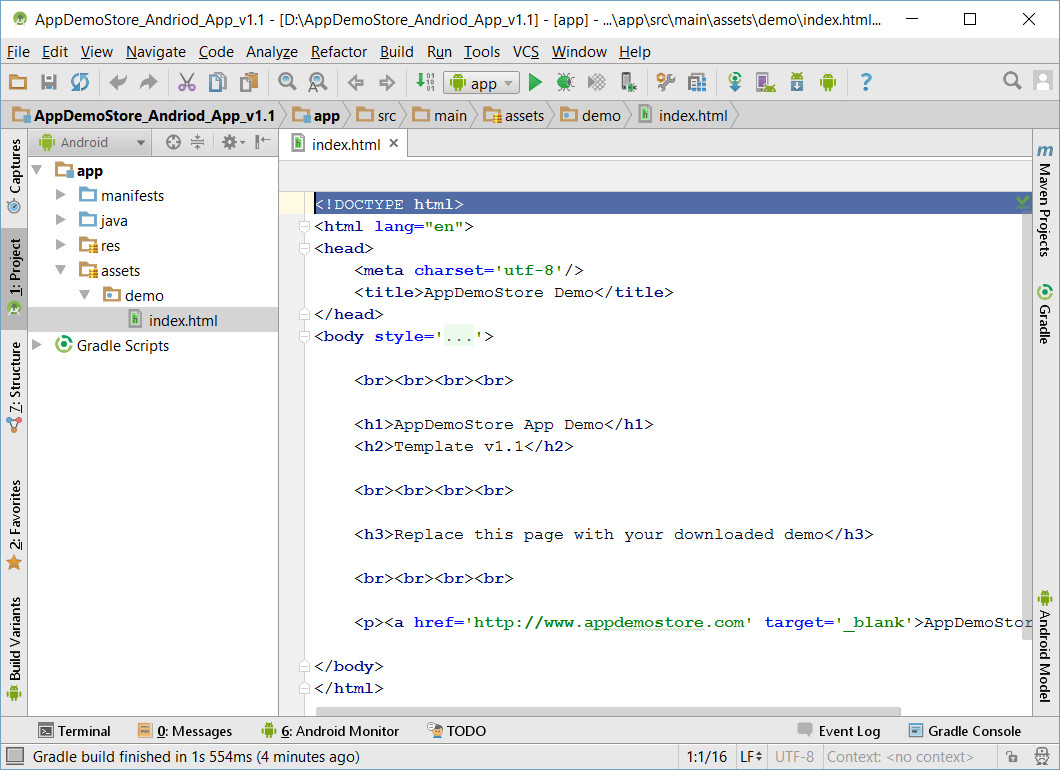Image resolution: width=1060 pixels, height=770 pixels.
Task: Toggle Android Model side panel
Action: (1044, 647)
